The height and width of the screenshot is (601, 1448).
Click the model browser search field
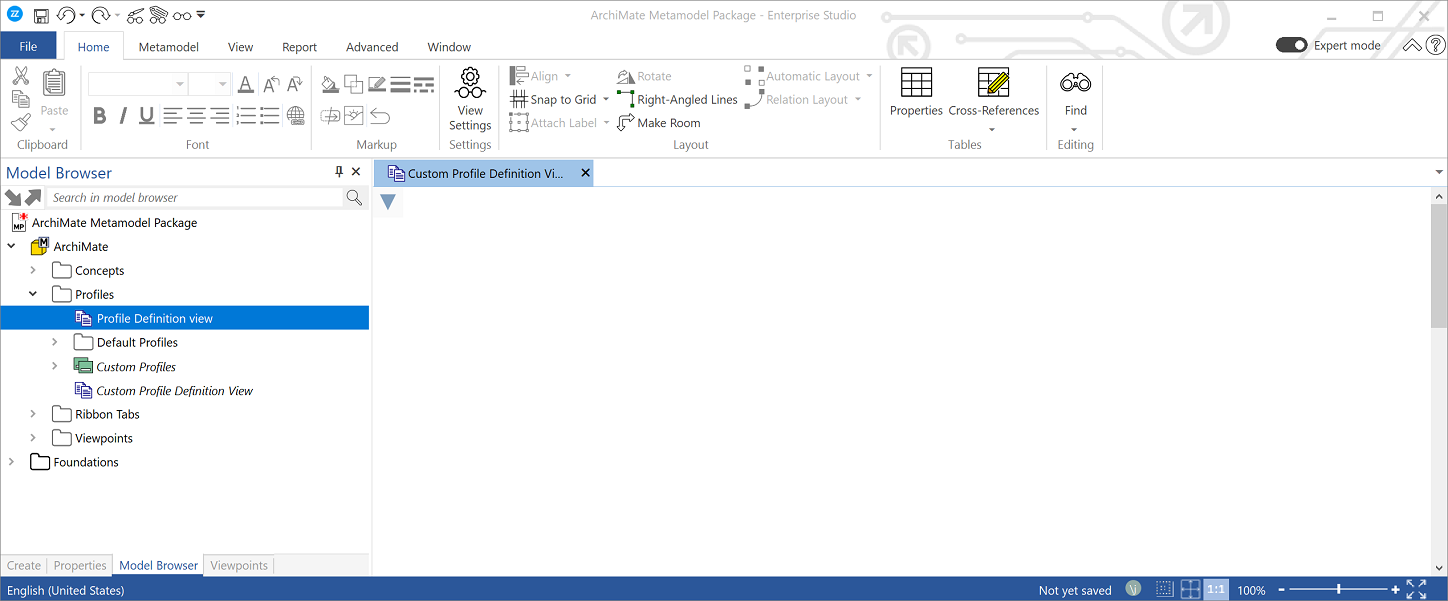[x=195, y=198]
